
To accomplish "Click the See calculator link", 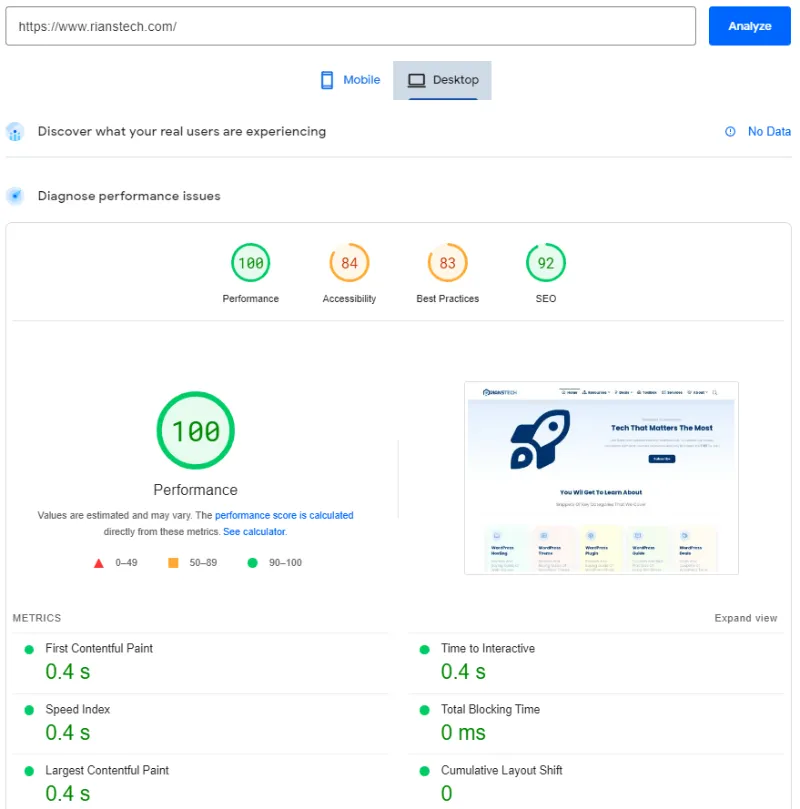I will tap(253, 531).
